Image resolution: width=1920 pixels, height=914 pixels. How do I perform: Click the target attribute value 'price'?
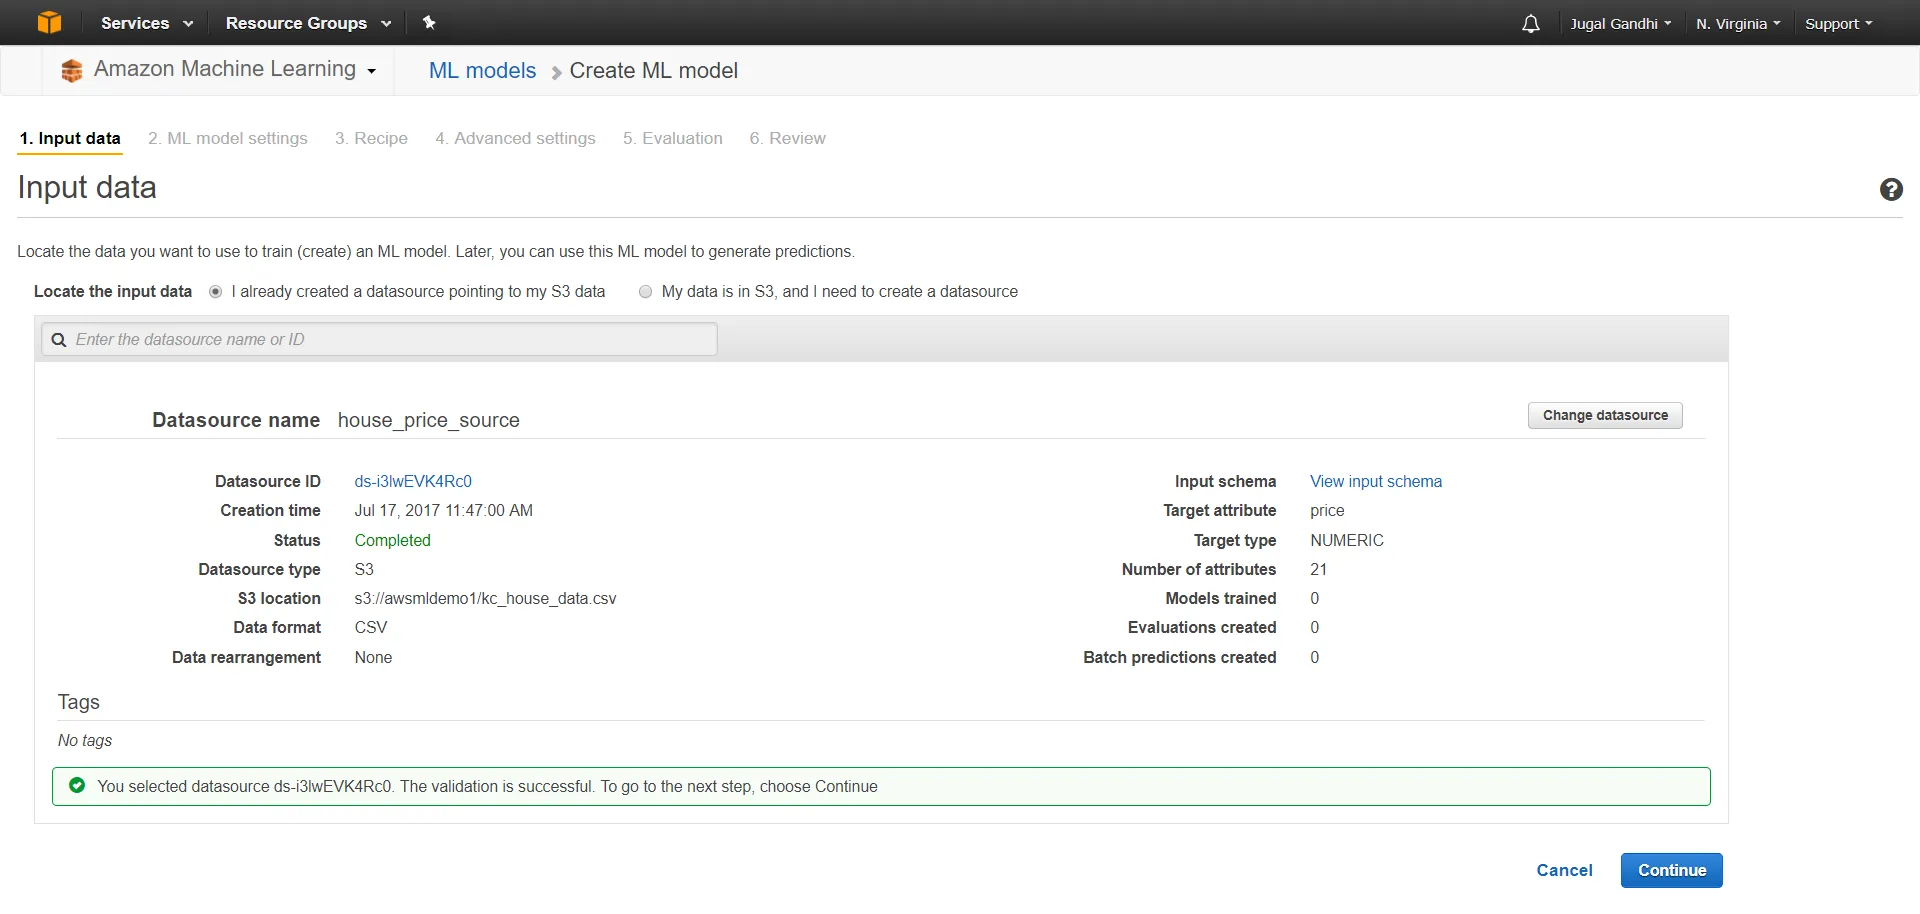1327,510
